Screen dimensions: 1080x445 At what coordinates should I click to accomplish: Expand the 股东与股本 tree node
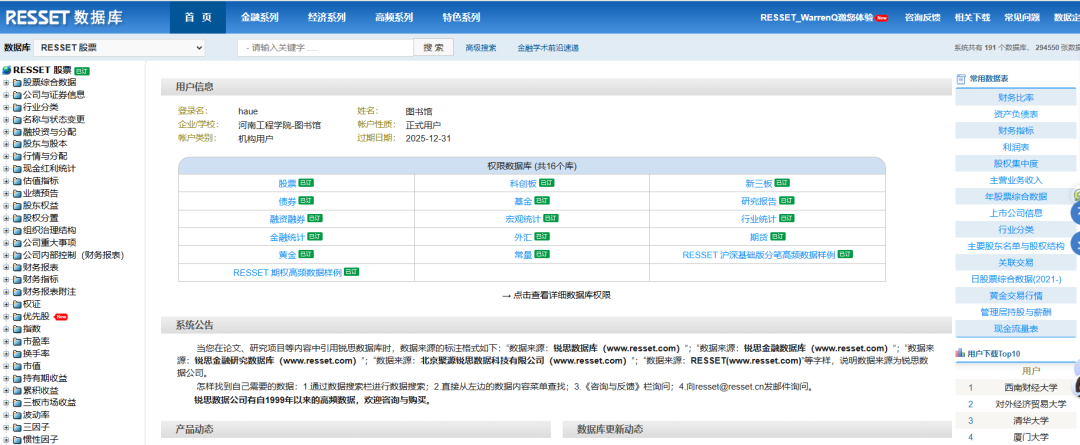pyautogui.click(x=6, y=145)
